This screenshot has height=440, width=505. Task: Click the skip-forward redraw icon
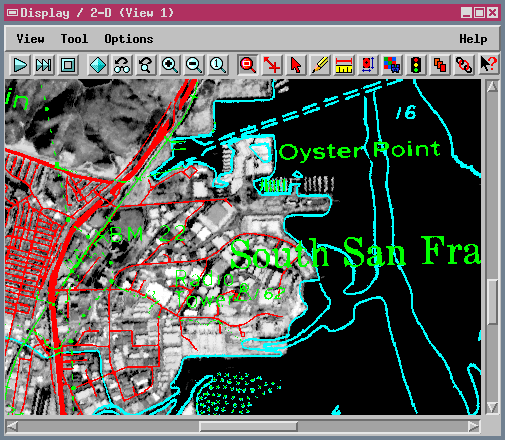click(x=44, y=65)
